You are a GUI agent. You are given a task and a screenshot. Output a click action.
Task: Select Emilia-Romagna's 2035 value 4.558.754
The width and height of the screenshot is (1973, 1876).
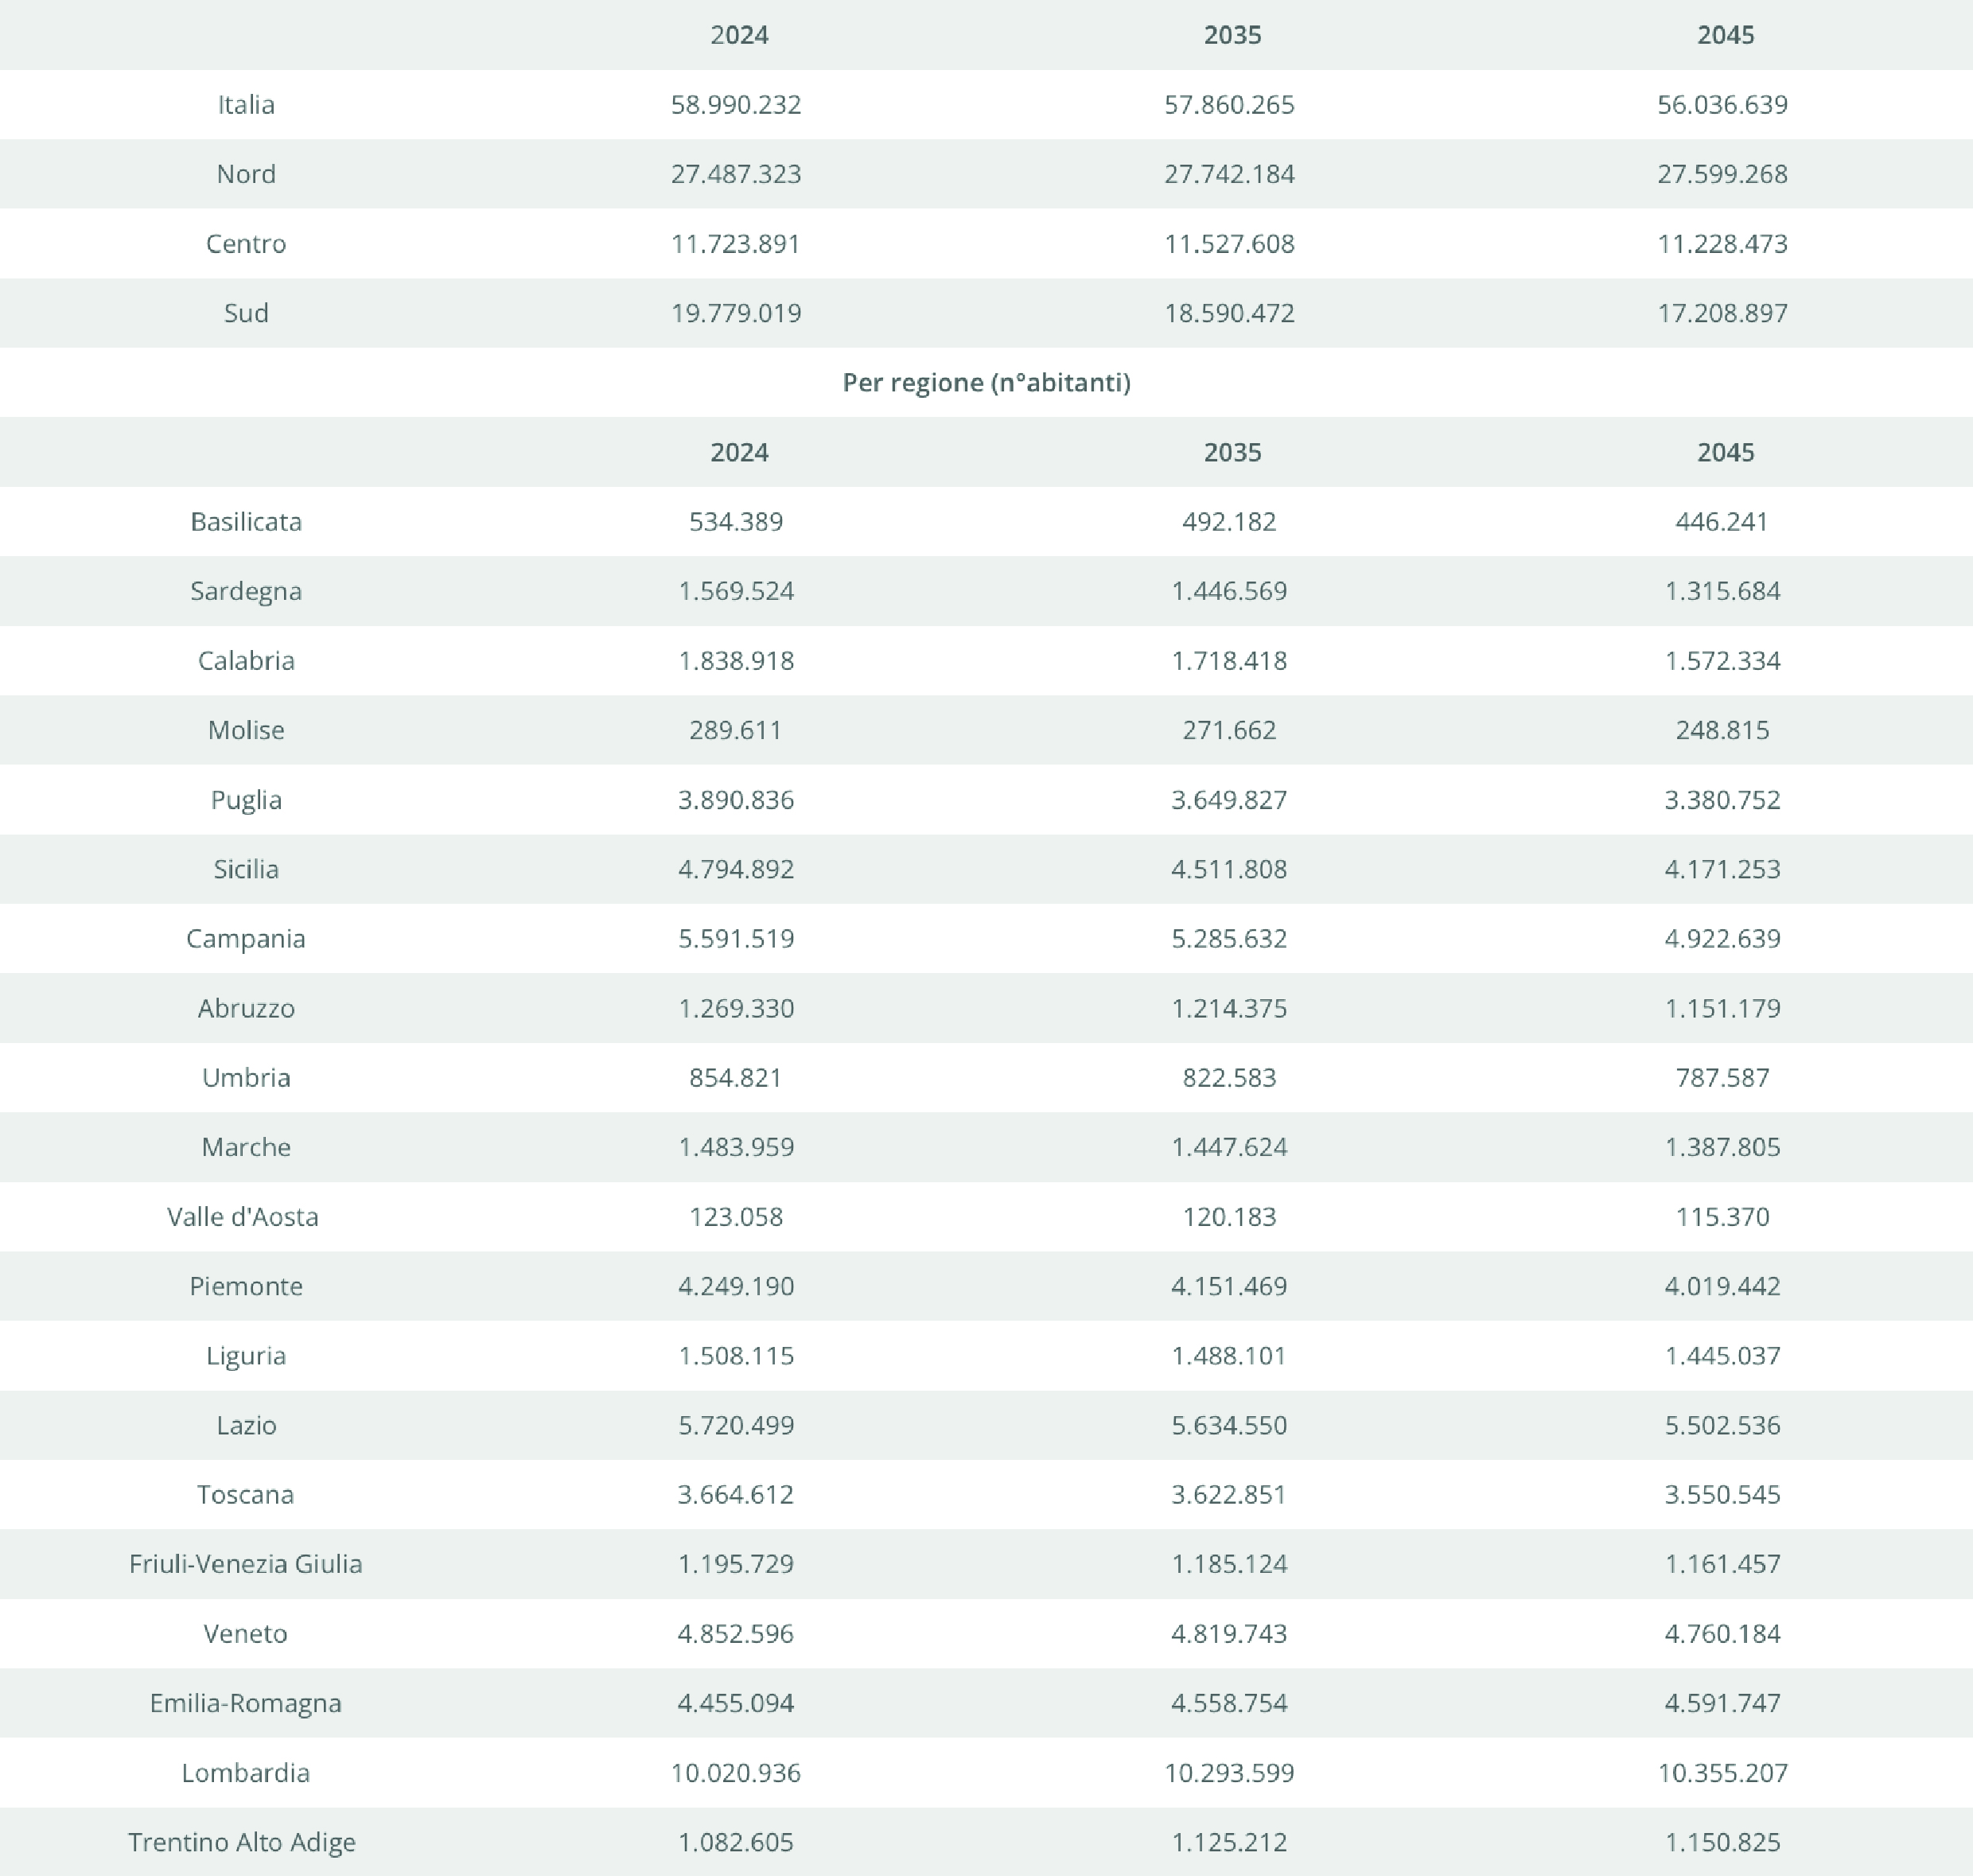pos(1229,1703)
